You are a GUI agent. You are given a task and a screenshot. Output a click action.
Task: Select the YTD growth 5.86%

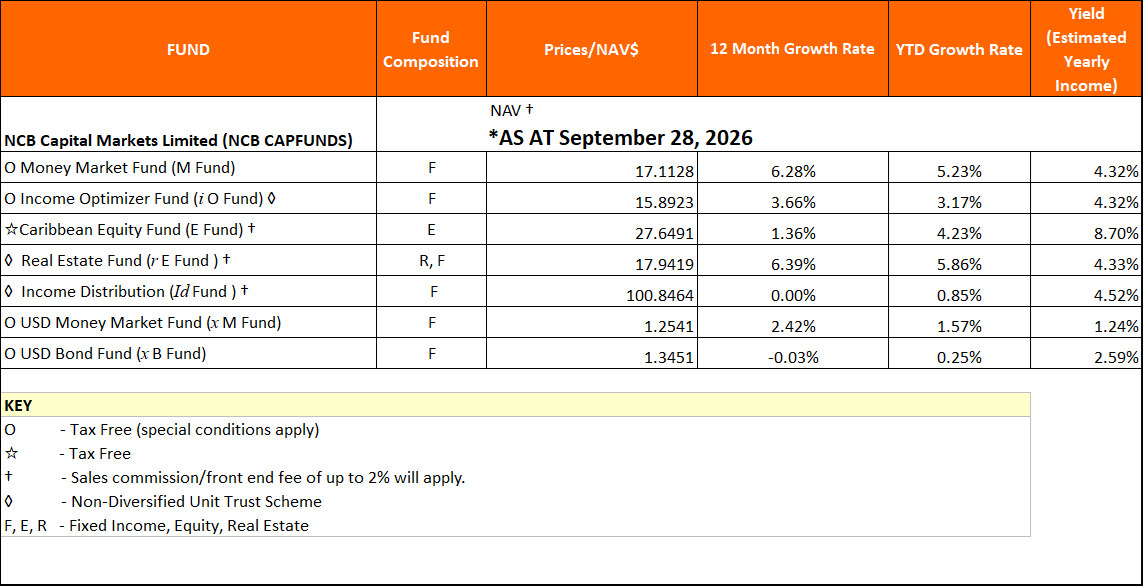[960, 265]
